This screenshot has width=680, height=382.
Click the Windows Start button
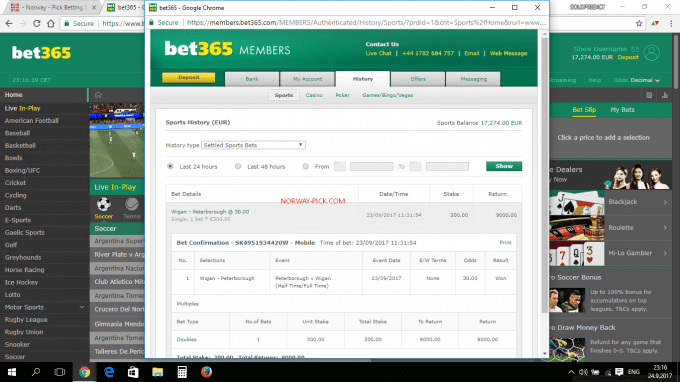(12, 372)
